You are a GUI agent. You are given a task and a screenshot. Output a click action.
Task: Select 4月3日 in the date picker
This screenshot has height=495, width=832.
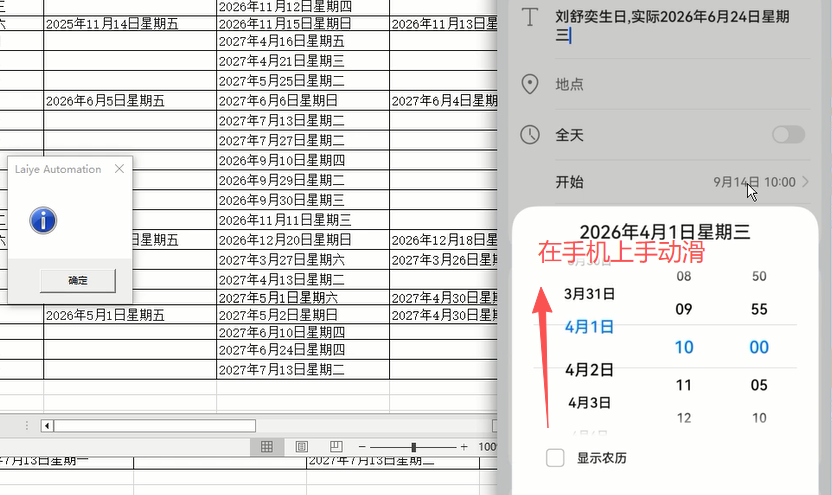tap(590, 403)
